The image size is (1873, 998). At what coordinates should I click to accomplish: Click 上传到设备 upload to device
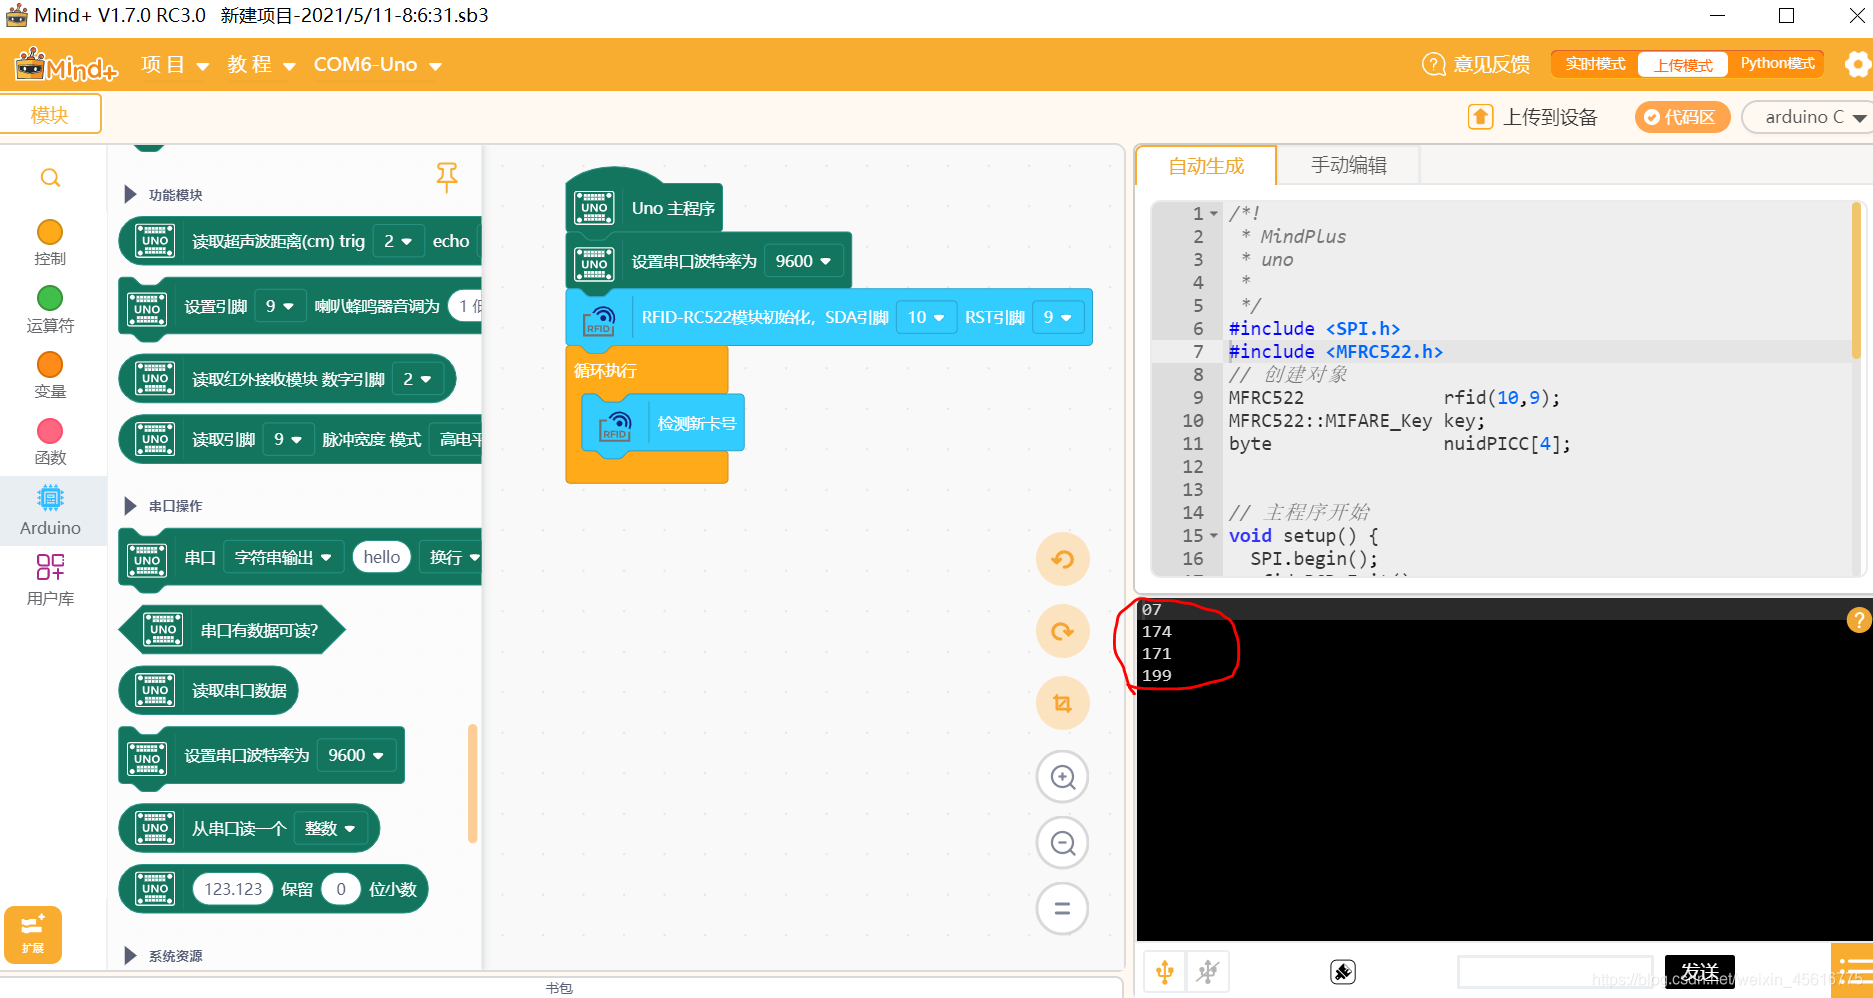(1532, 117)
